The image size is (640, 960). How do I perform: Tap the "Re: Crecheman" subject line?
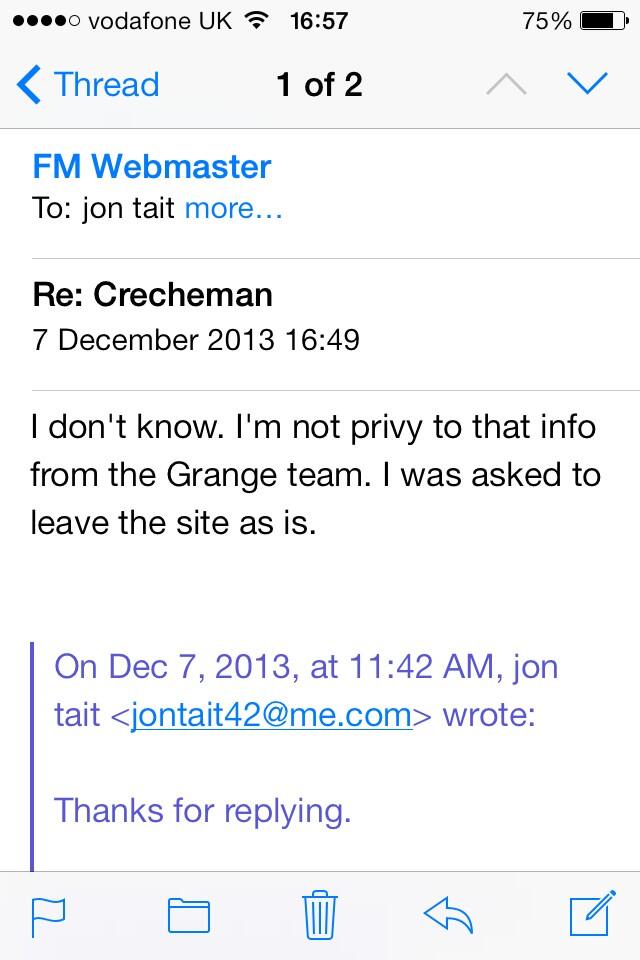152,295
